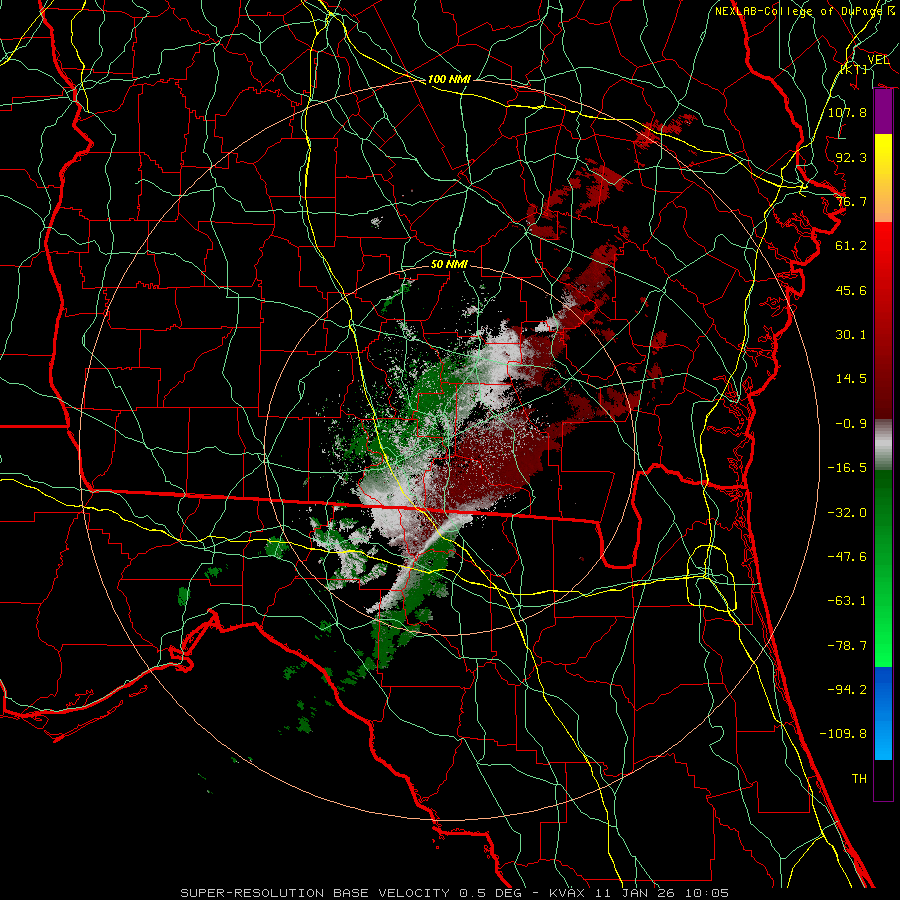Click the -109.8 legend value
Viewport: 900px width, 900px height.
coord(843,734)
